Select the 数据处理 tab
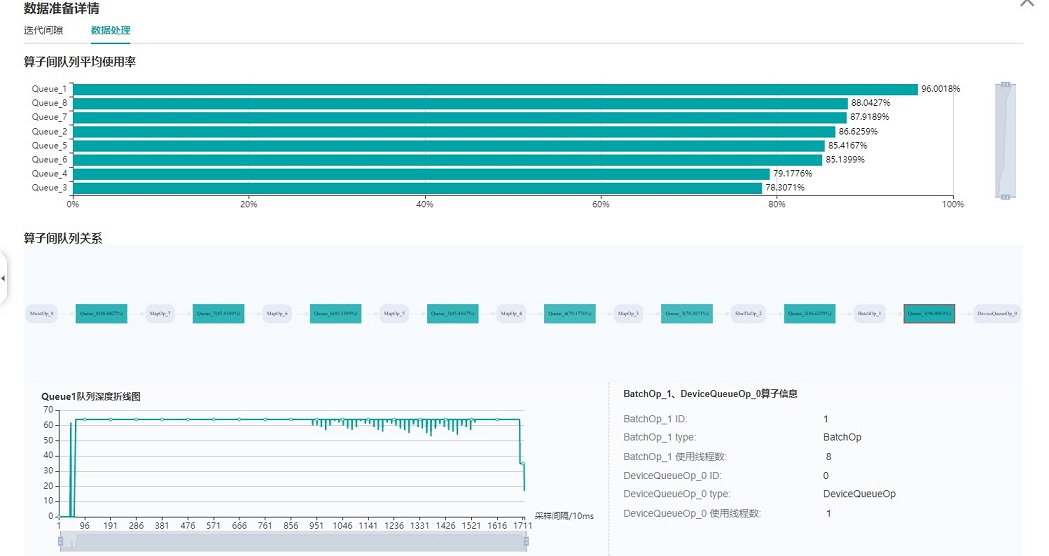 [x=110, y=30]
